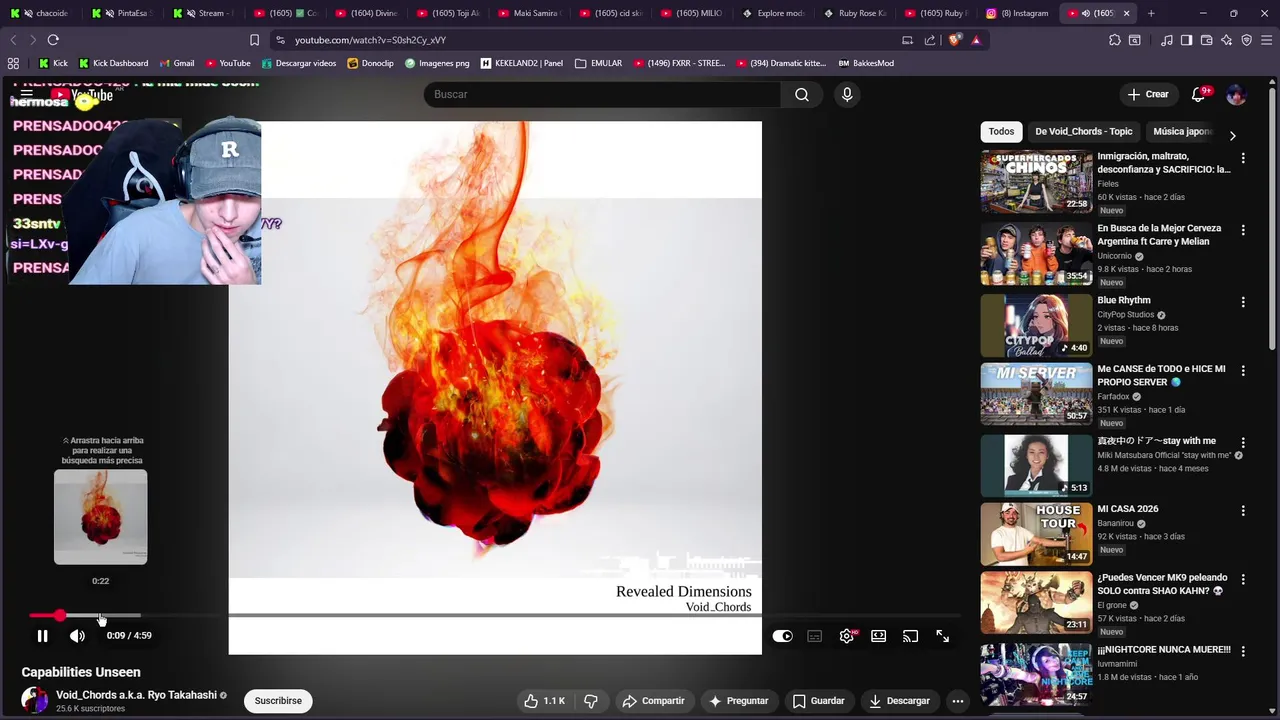Viewport: 1280px width, 720px height.
Task: Open the playlist music note icon in browser toolbar
Action: click(x=1166, y=40)
